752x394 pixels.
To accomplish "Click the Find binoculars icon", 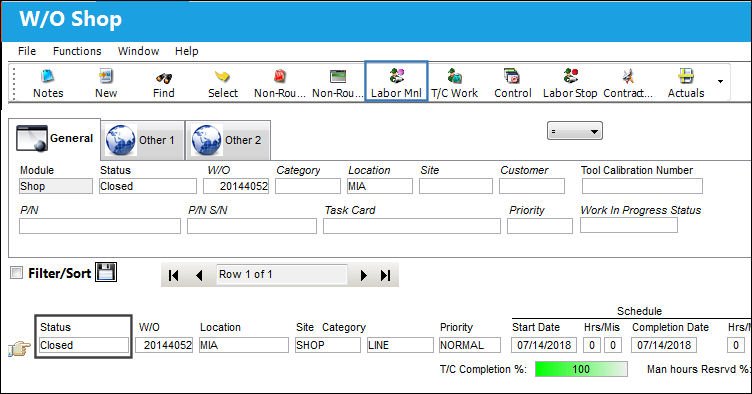I will tap(164, 83).
